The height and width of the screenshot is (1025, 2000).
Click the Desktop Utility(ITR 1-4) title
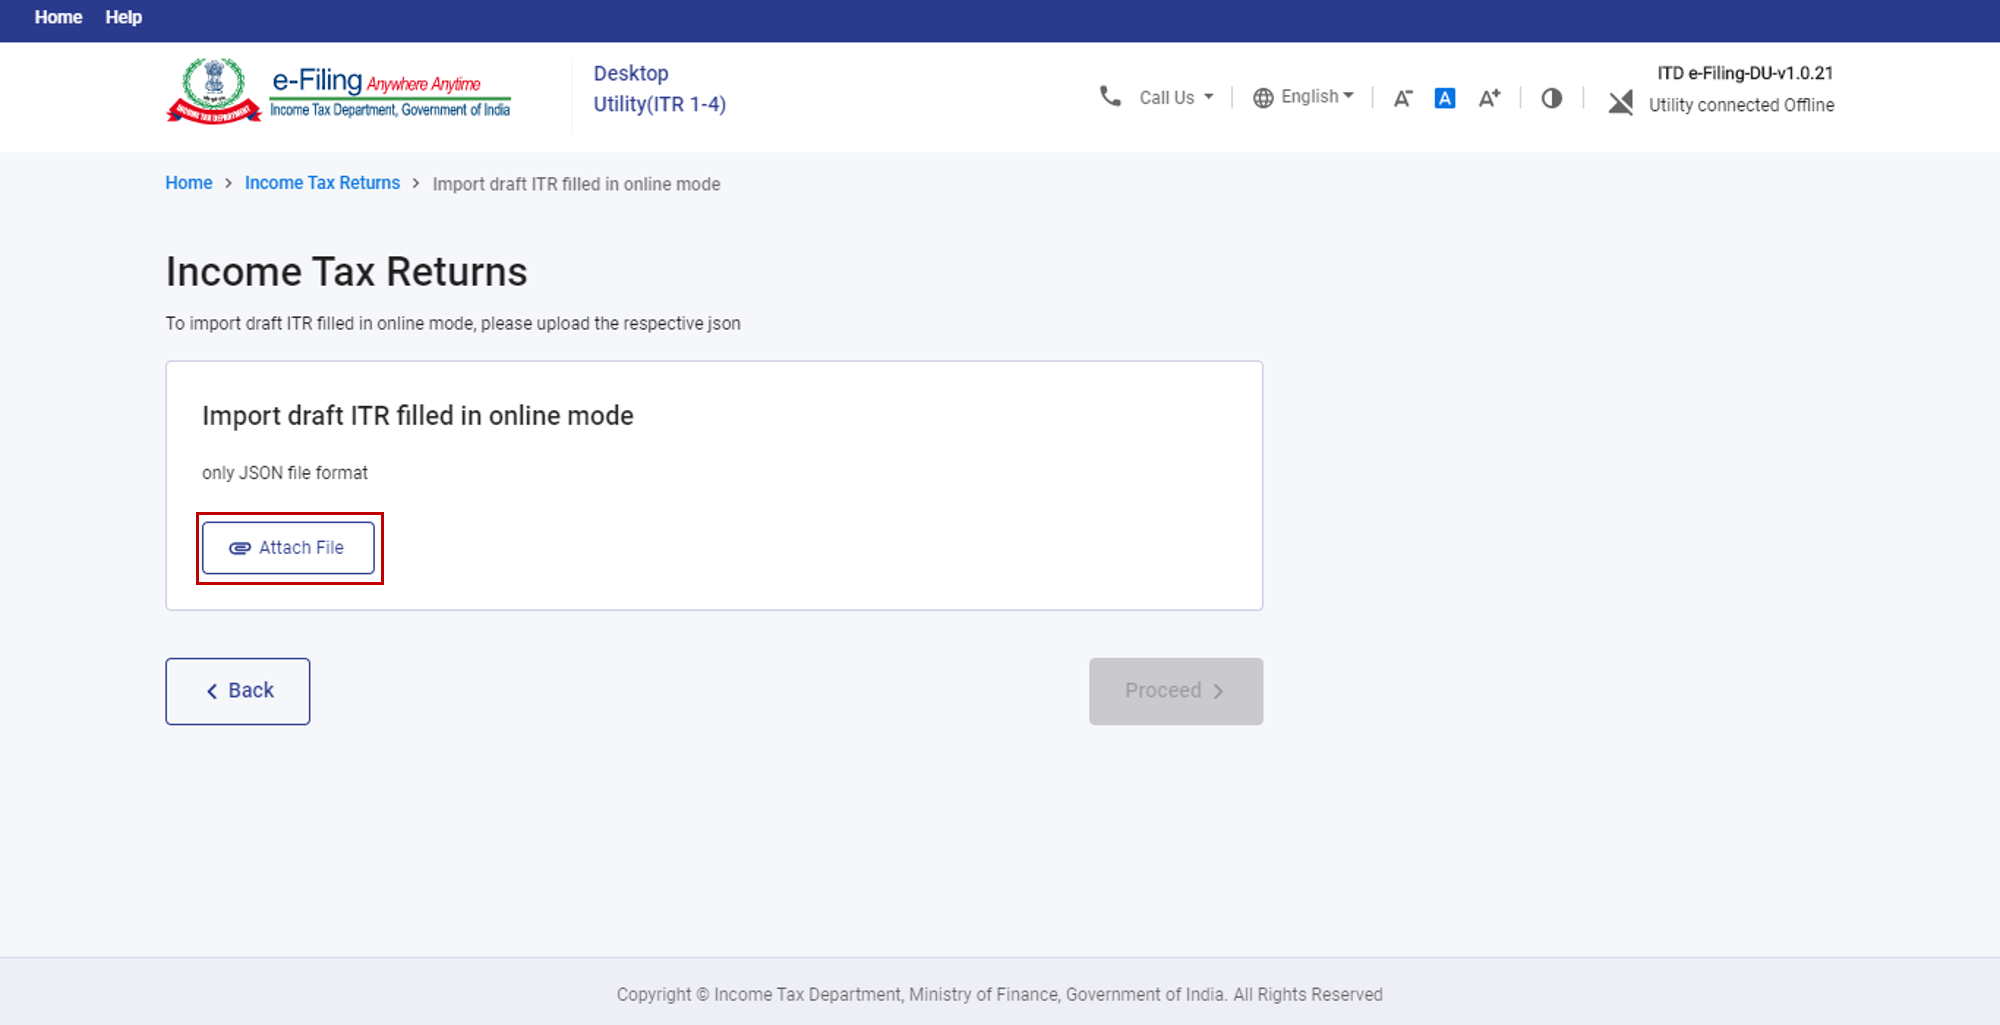pos(659,89)
